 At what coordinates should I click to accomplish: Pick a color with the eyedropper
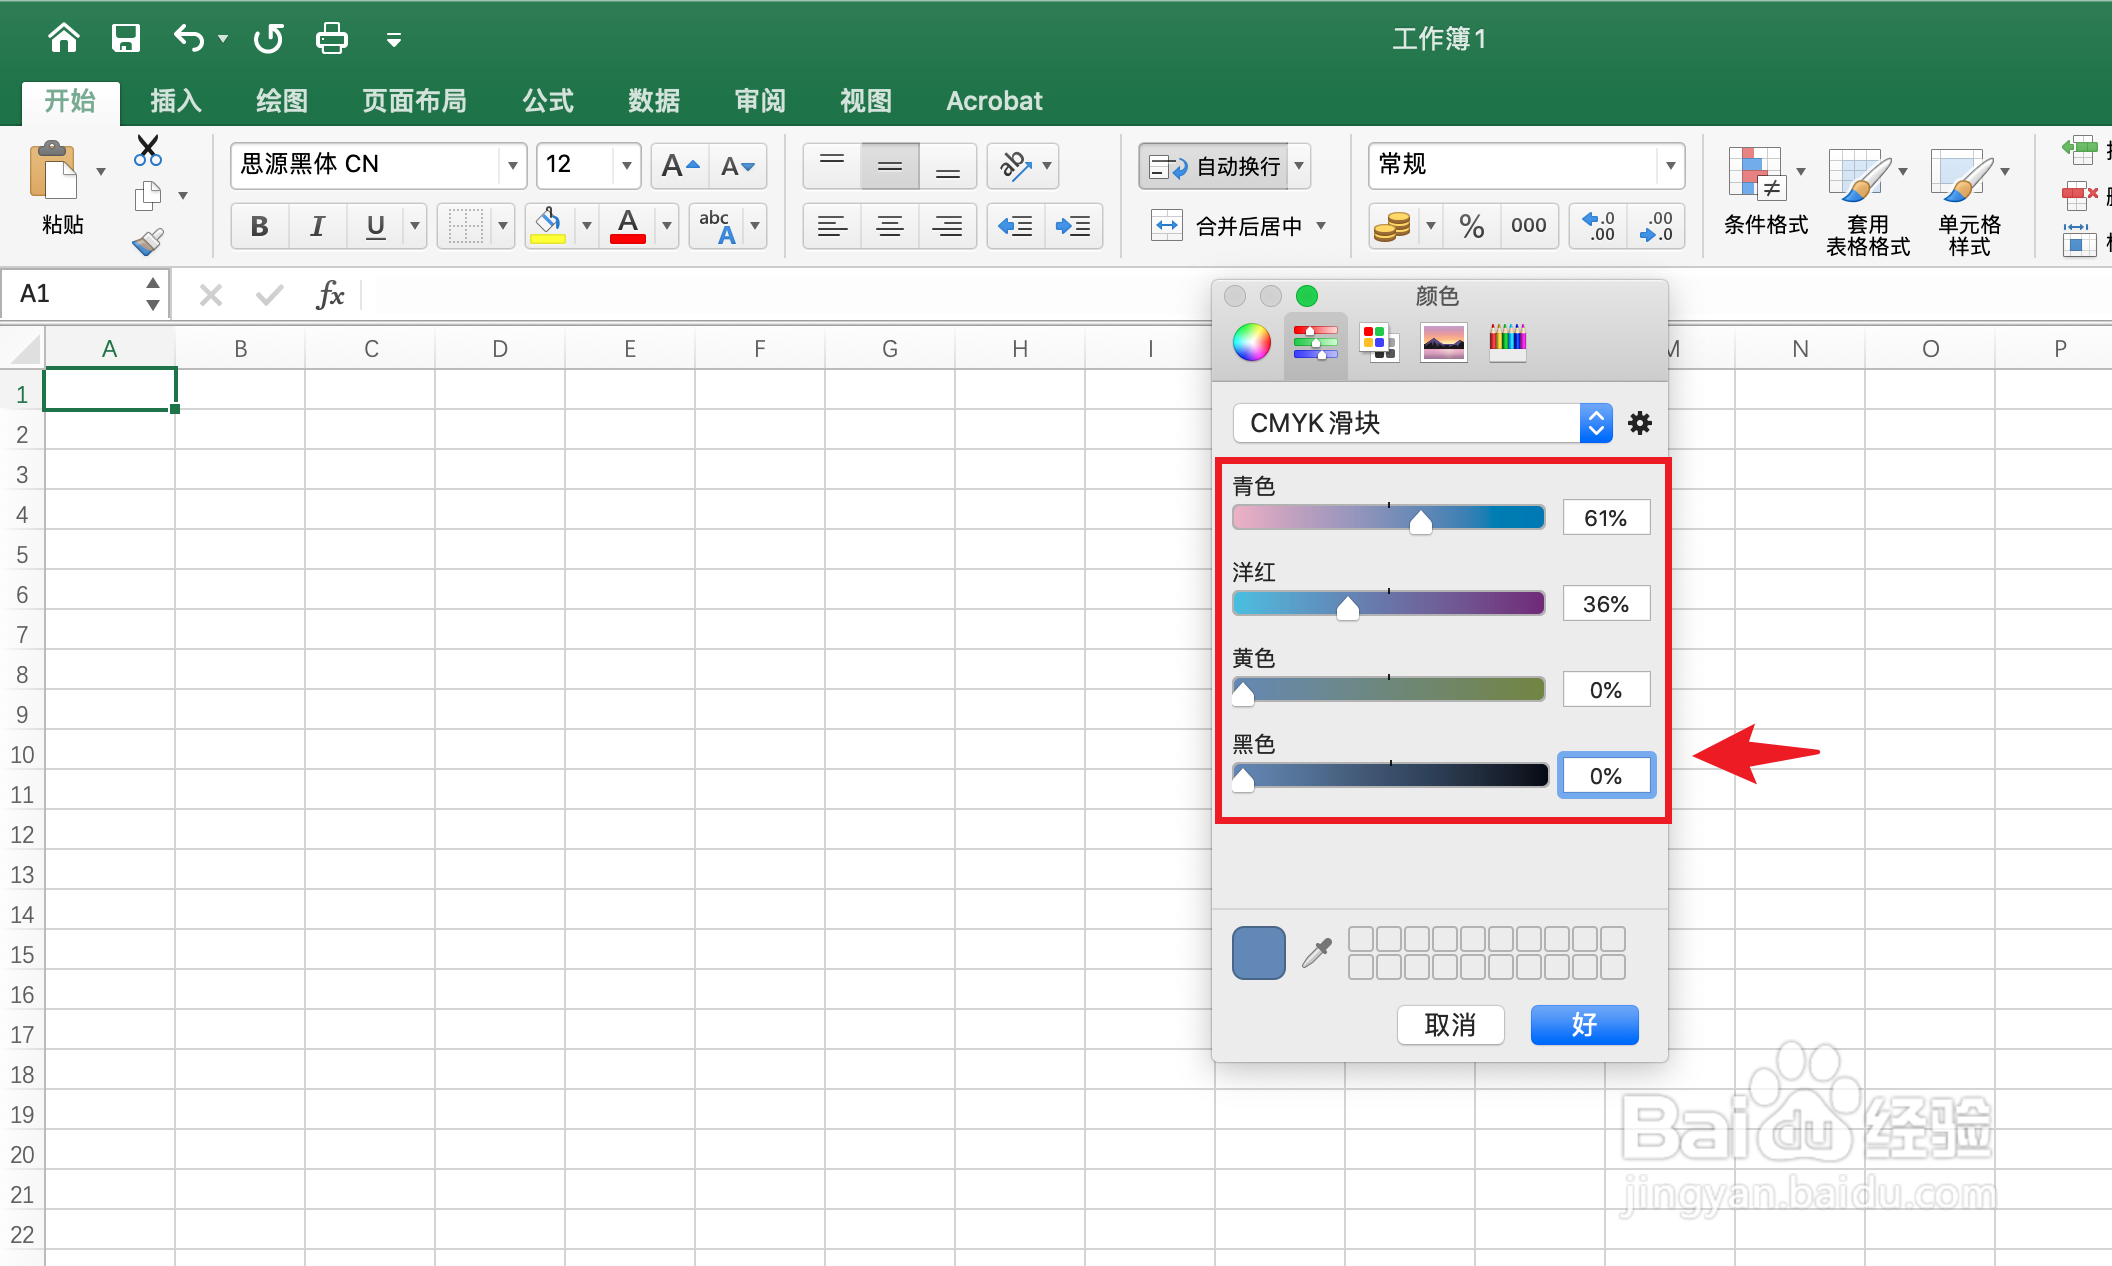(x=1317, y=953)
